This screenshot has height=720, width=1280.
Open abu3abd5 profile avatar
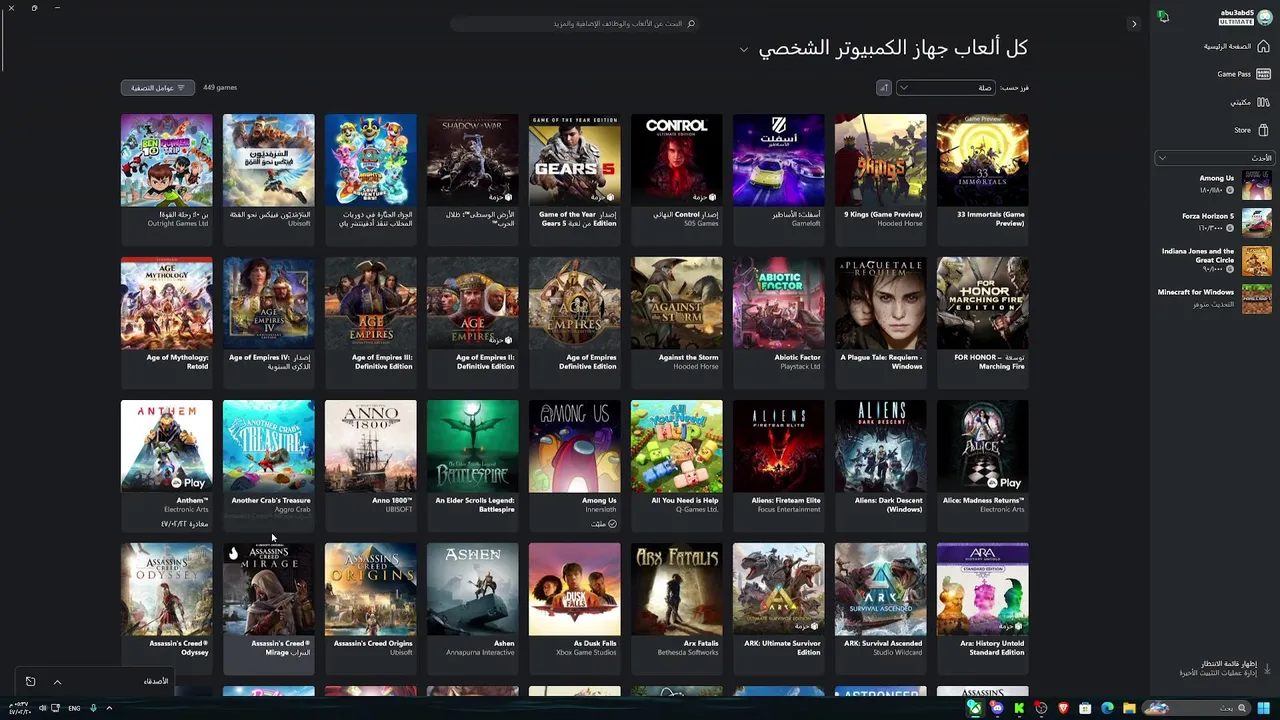(1263, 17)
